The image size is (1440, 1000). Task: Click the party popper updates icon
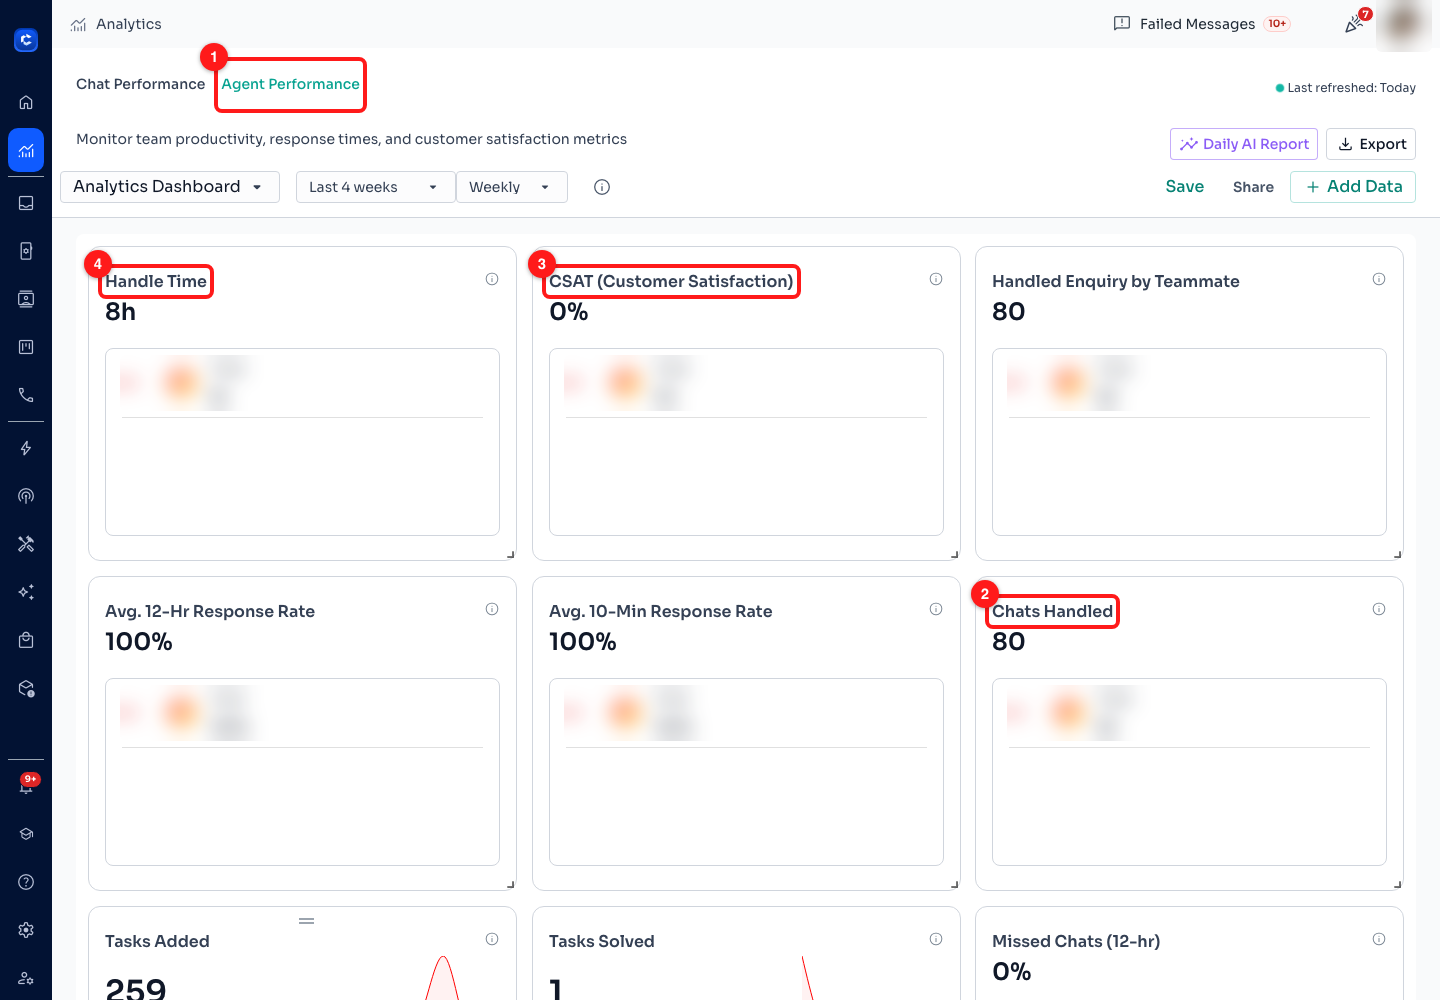coord(1355,23)
